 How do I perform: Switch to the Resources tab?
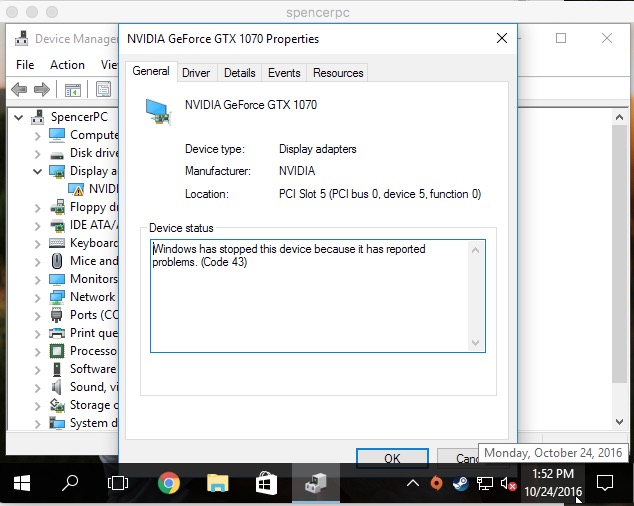[338, 73]
